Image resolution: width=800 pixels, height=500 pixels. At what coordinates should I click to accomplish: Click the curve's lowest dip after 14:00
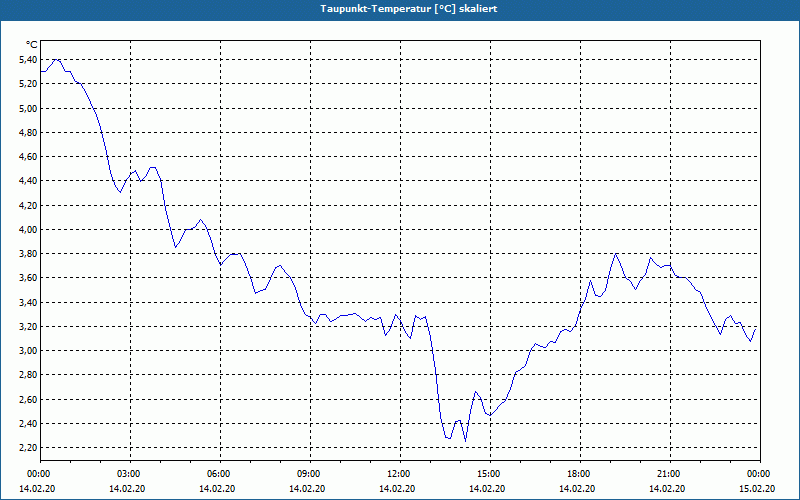[465, 441]
